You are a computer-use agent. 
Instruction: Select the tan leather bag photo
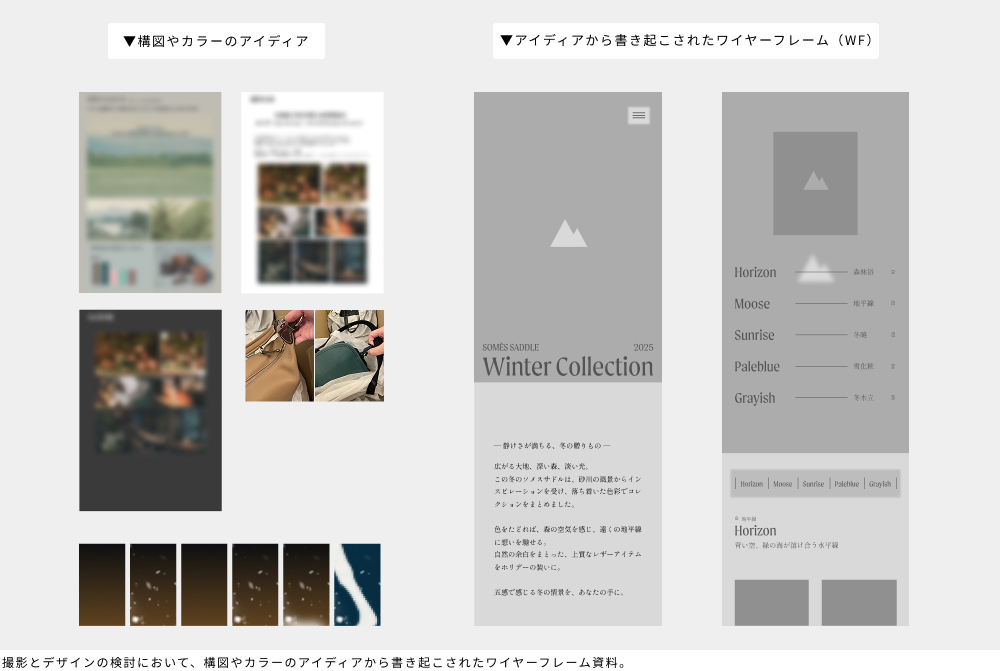click(x=279, y=355)
